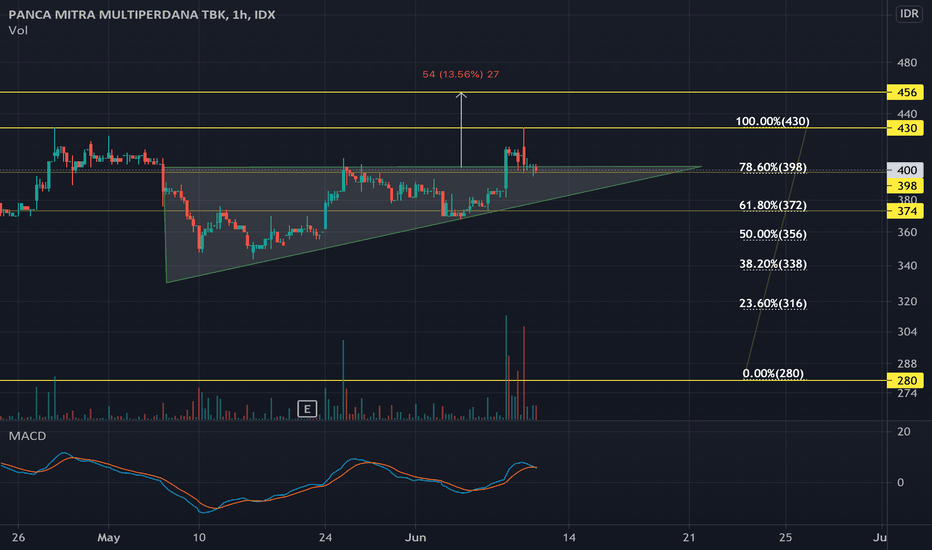The height and width of the screenshot is (550, 932).
Task: Click the 61.80%(372) Fibonacci level text
Action: click(x=773, y=205)
